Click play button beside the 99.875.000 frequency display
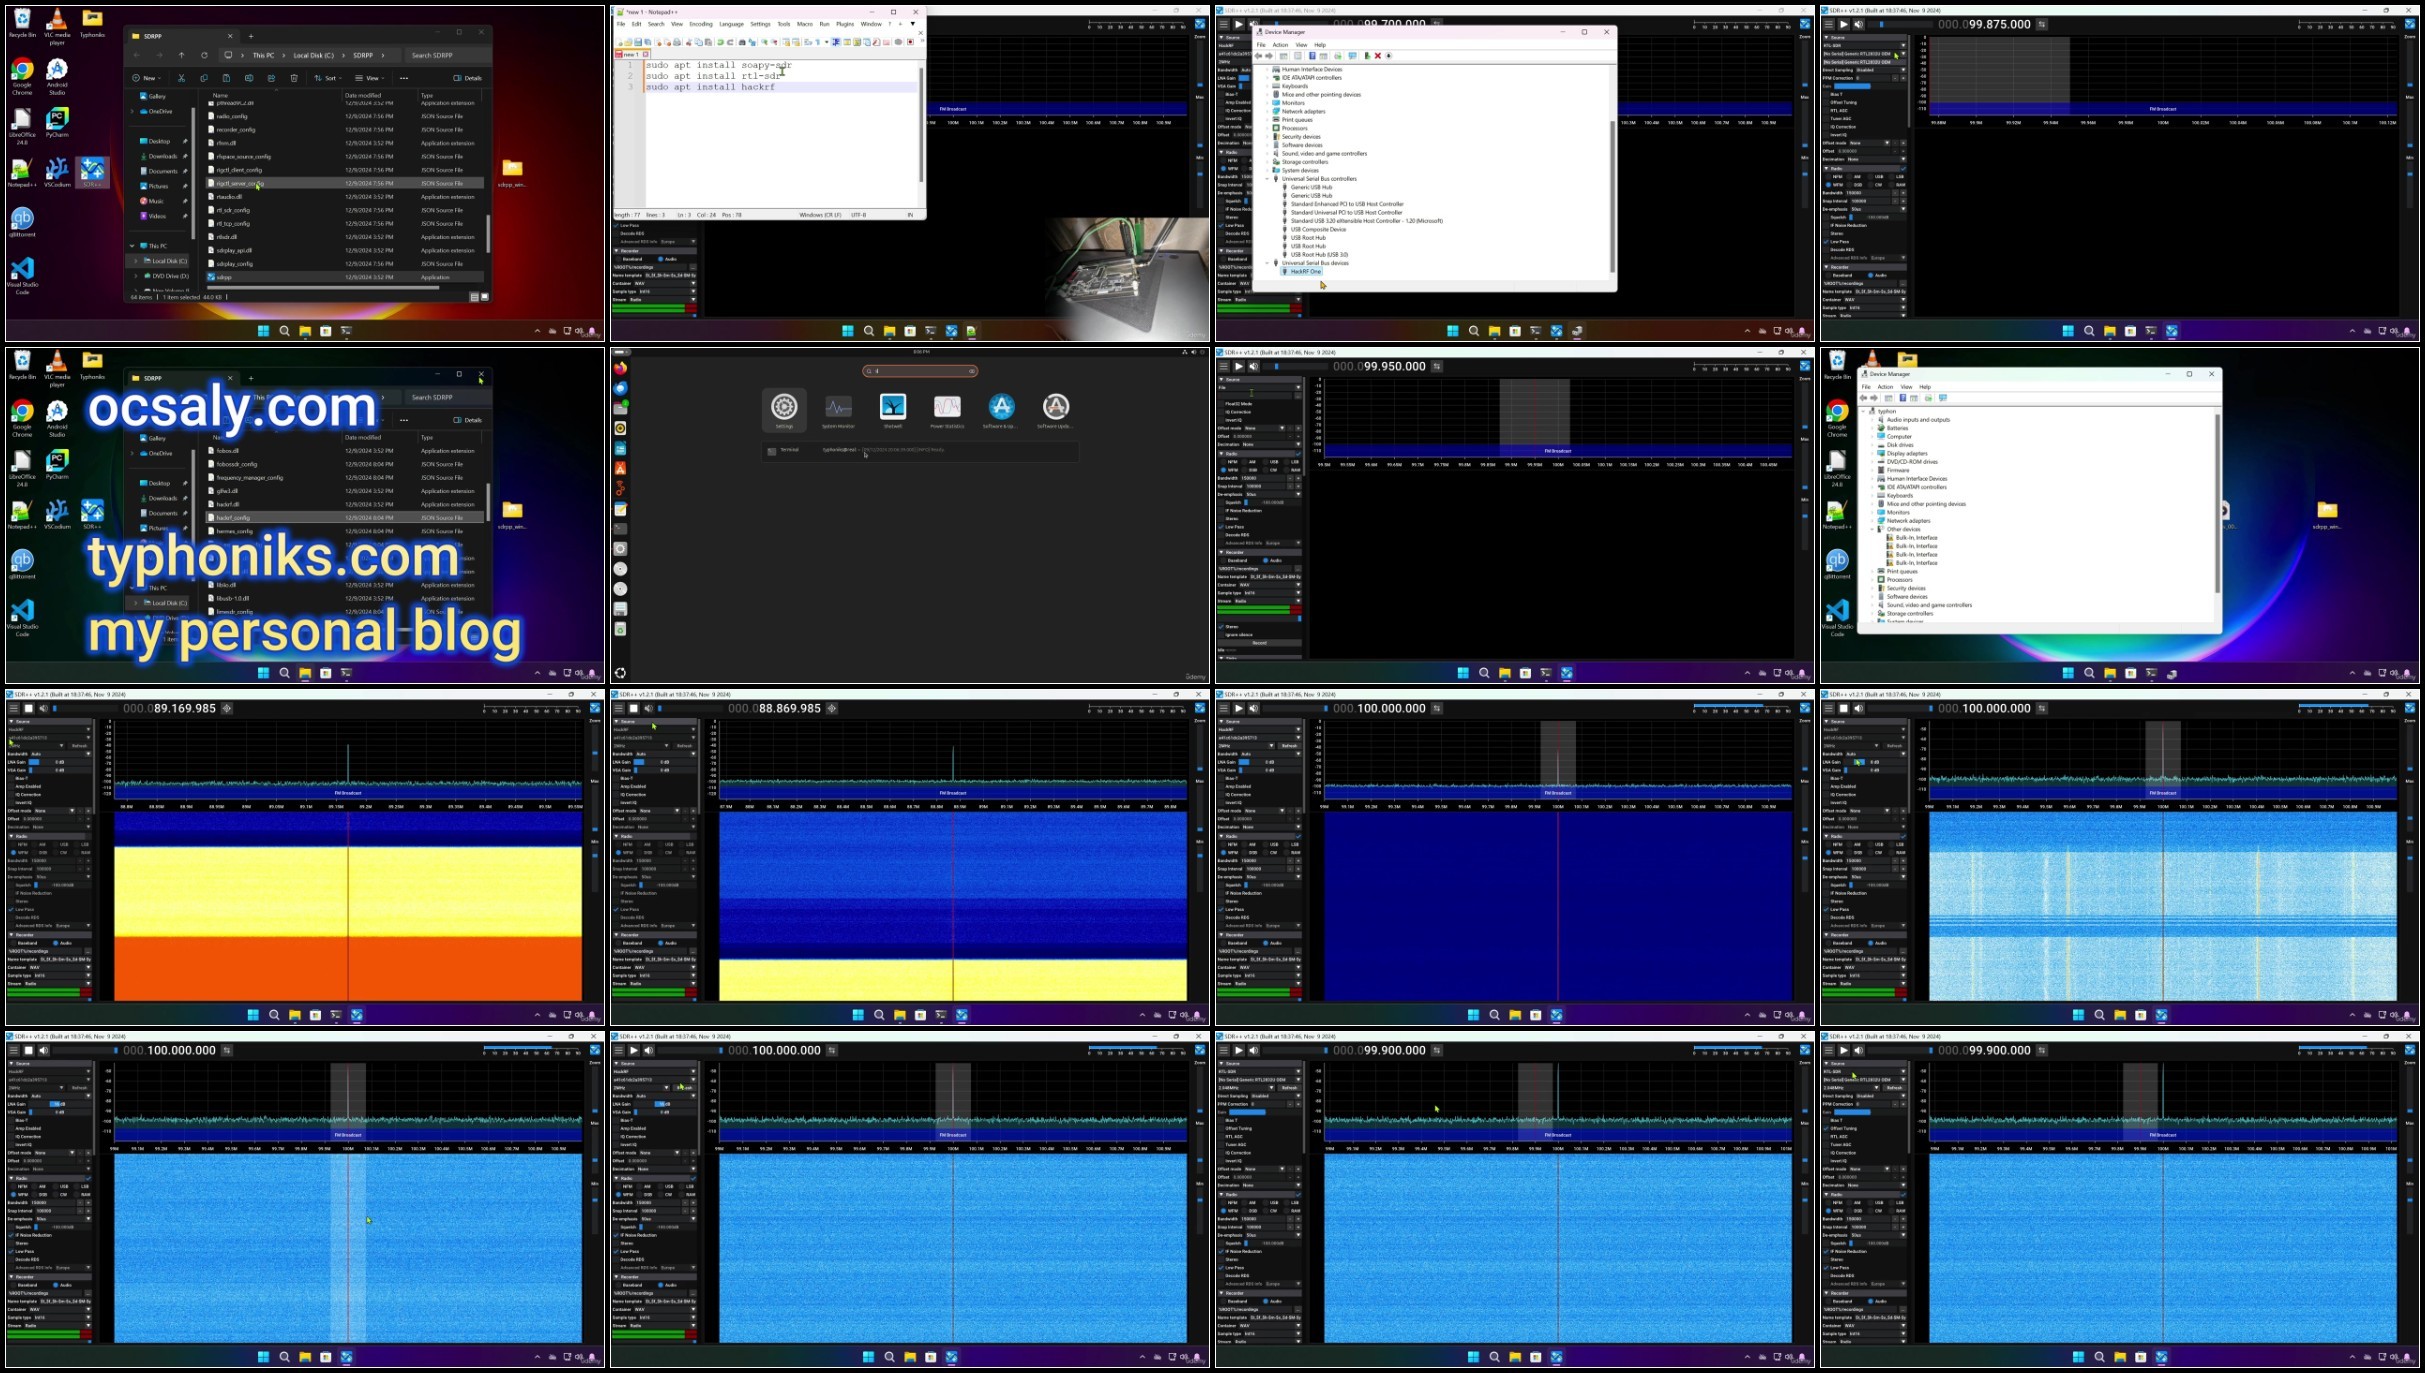The width and height of the screenshot is (2425, 1373). [x=1843, y=24]
